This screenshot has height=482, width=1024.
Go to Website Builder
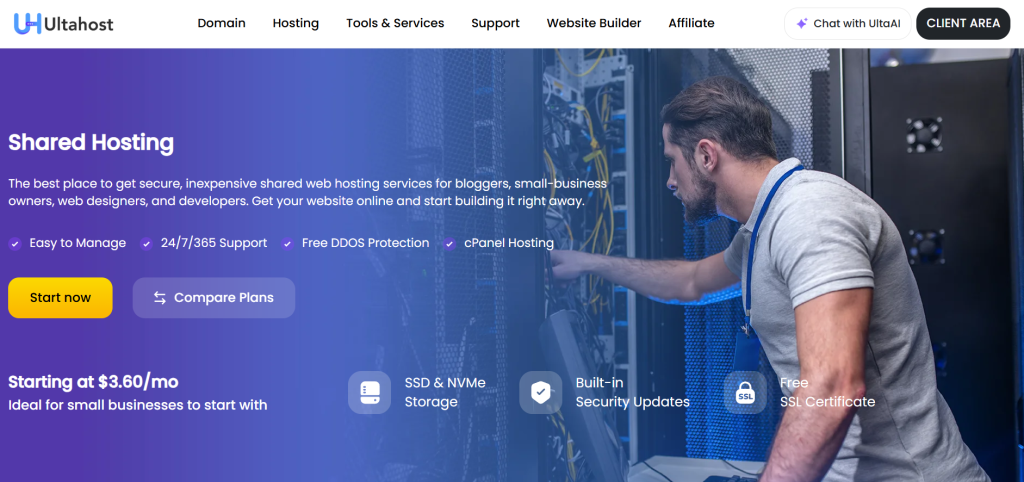point(594,23)
